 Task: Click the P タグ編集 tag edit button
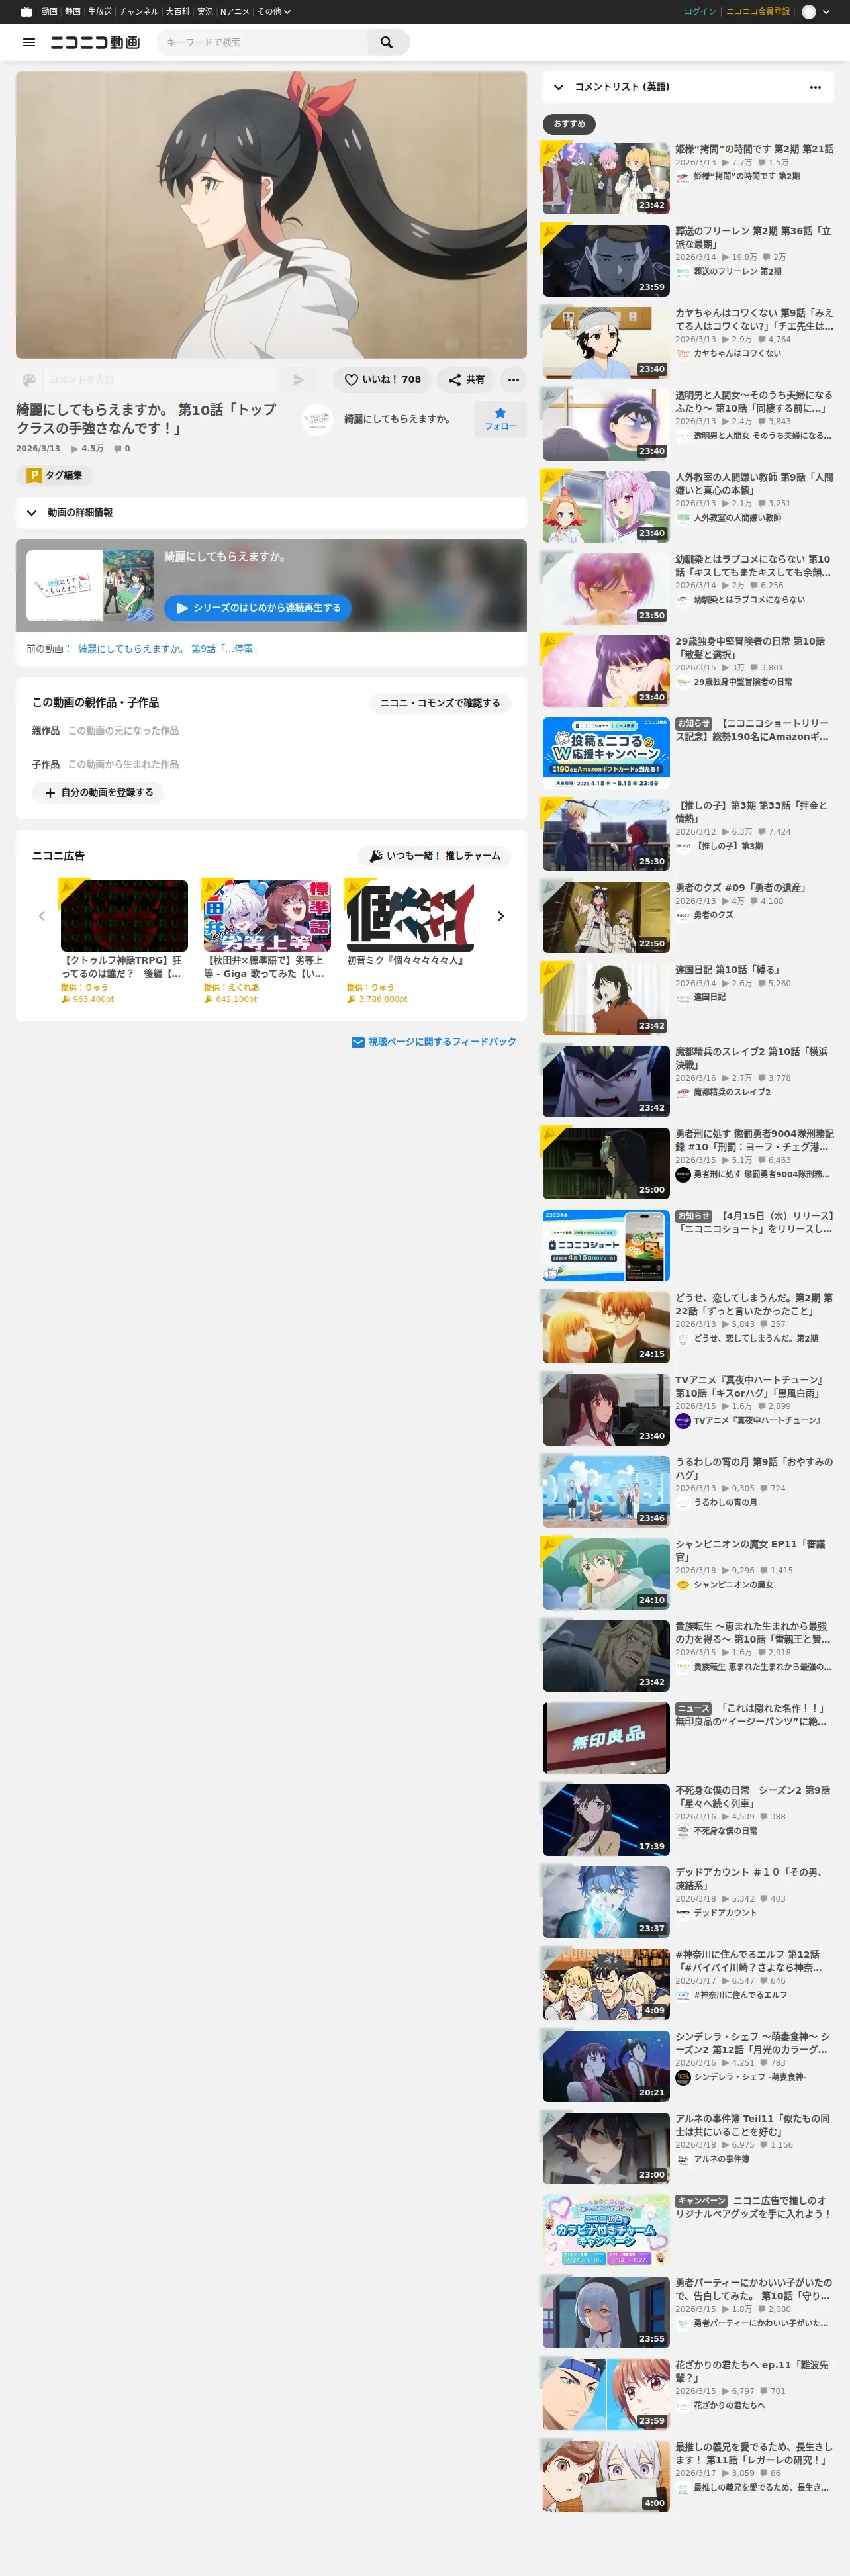click(55, 476)
